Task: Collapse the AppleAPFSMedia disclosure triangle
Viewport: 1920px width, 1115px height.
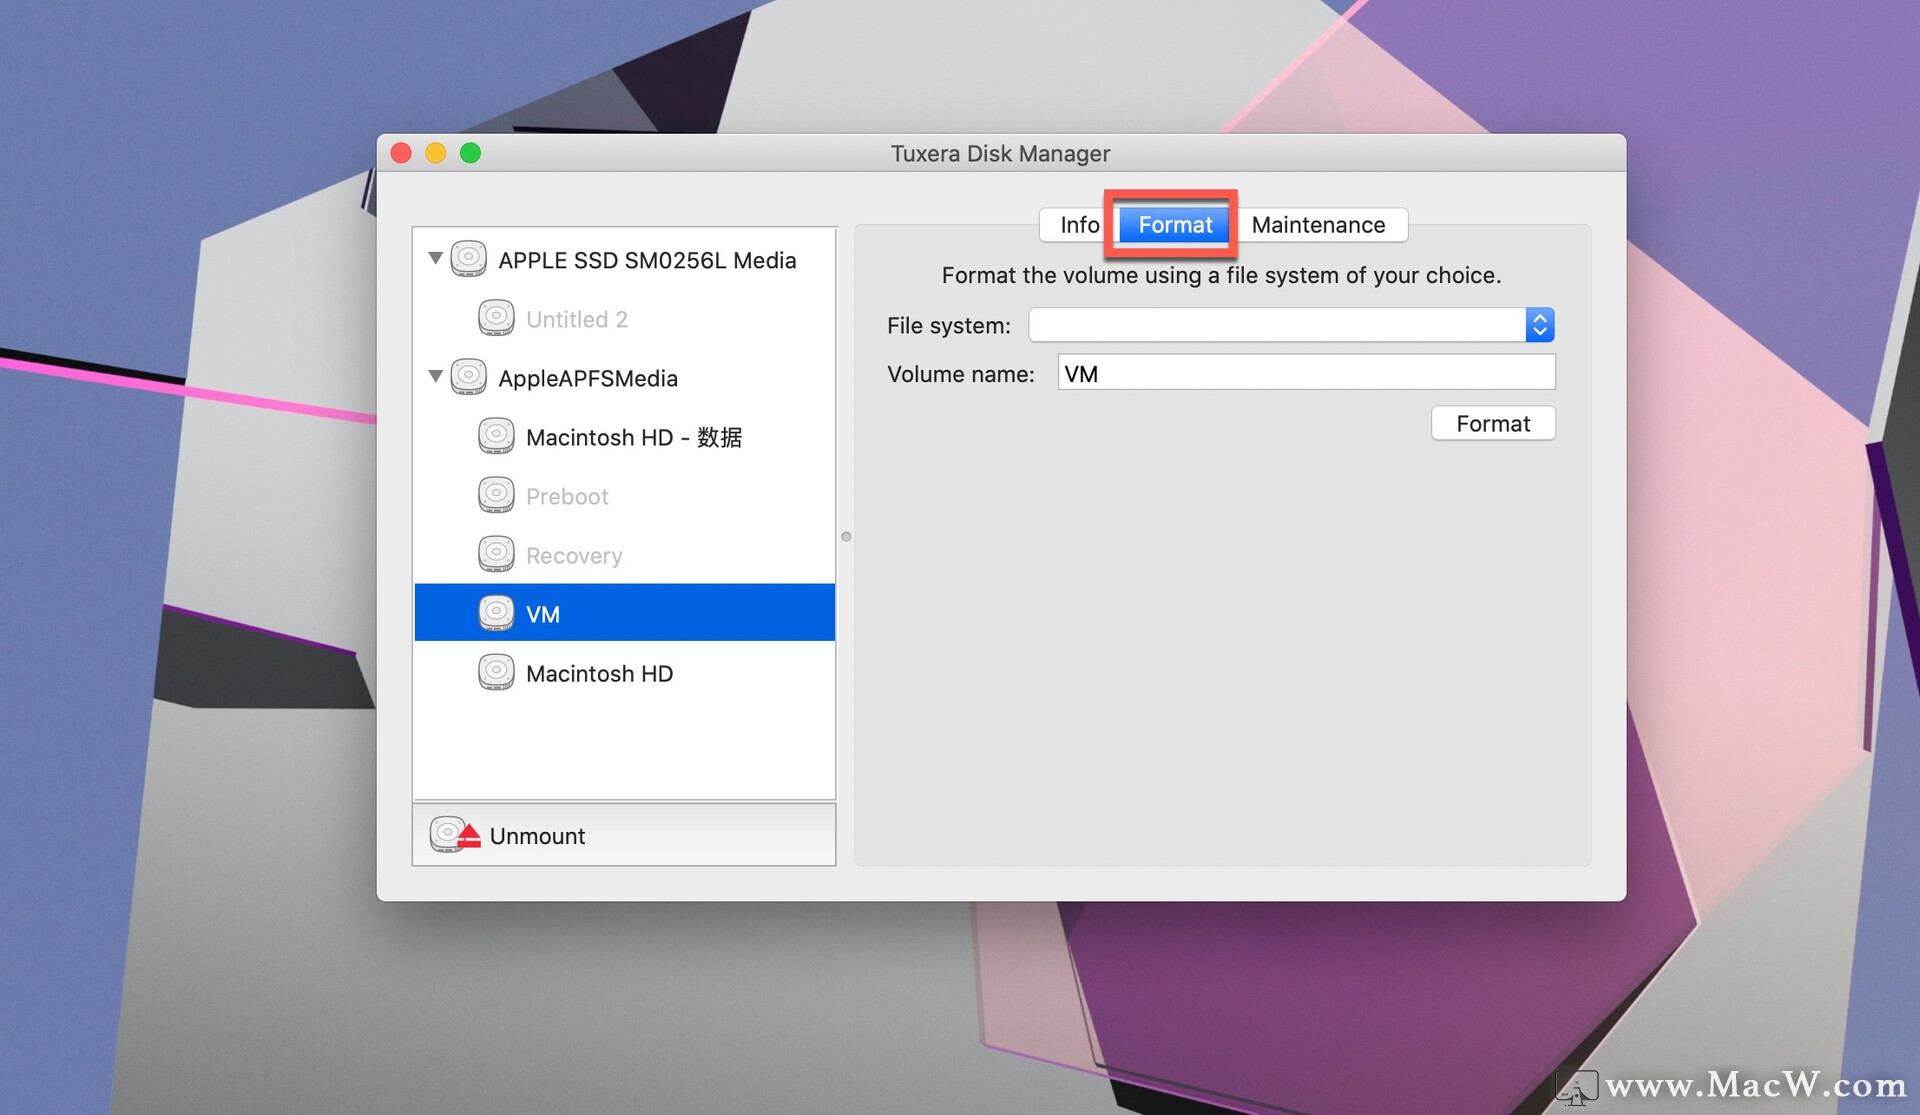Action: pyautogui.click(x=435, y=377)
